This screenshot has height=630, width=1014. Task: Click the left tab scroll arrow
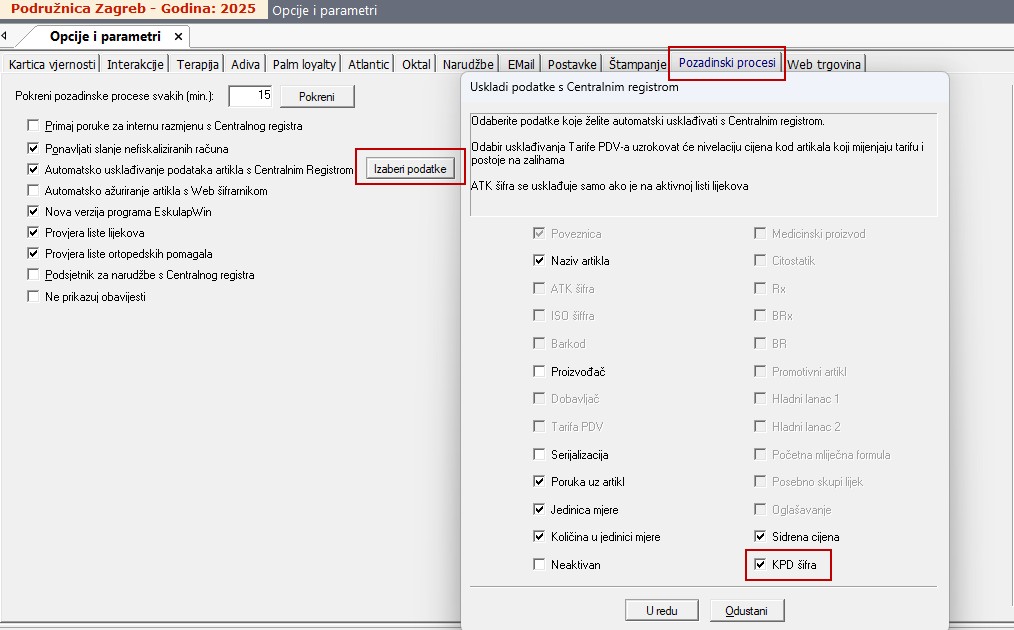click(6, 36)
